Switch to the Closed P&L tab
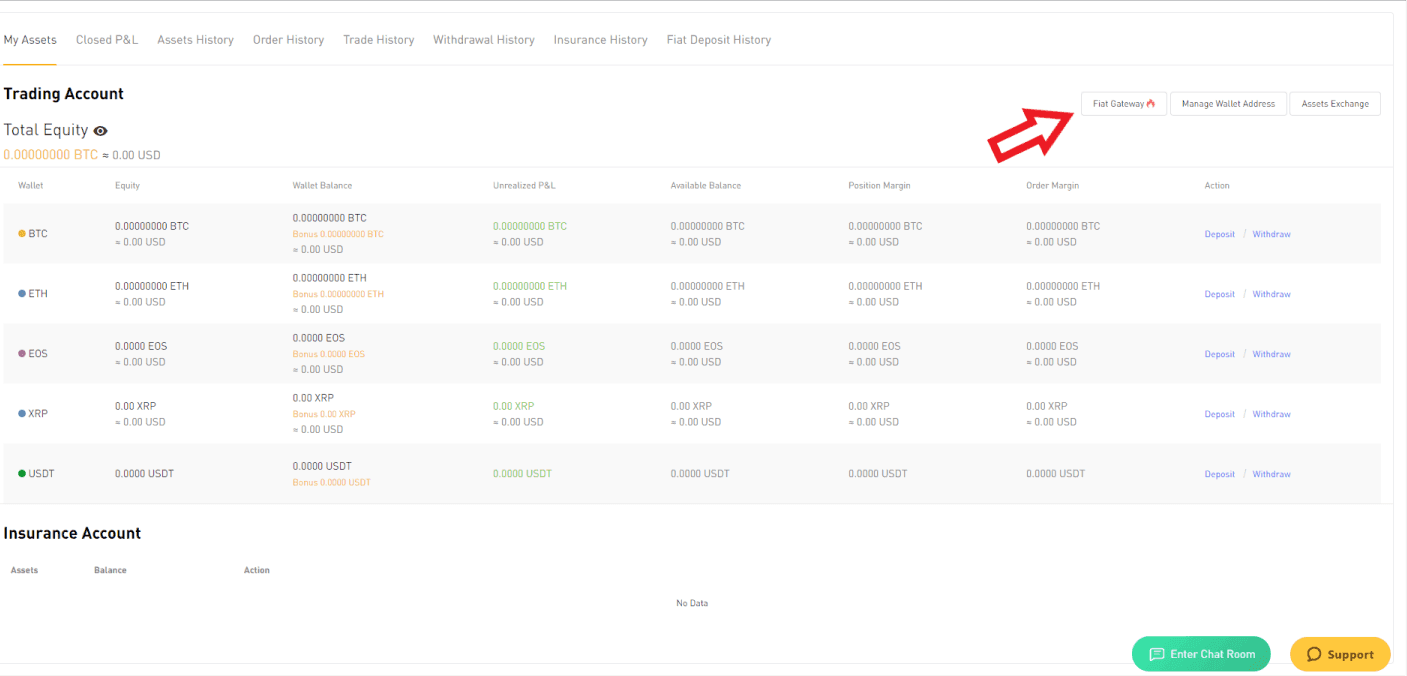This screenshot has height=676, width=1407. (x=107, y=40)
